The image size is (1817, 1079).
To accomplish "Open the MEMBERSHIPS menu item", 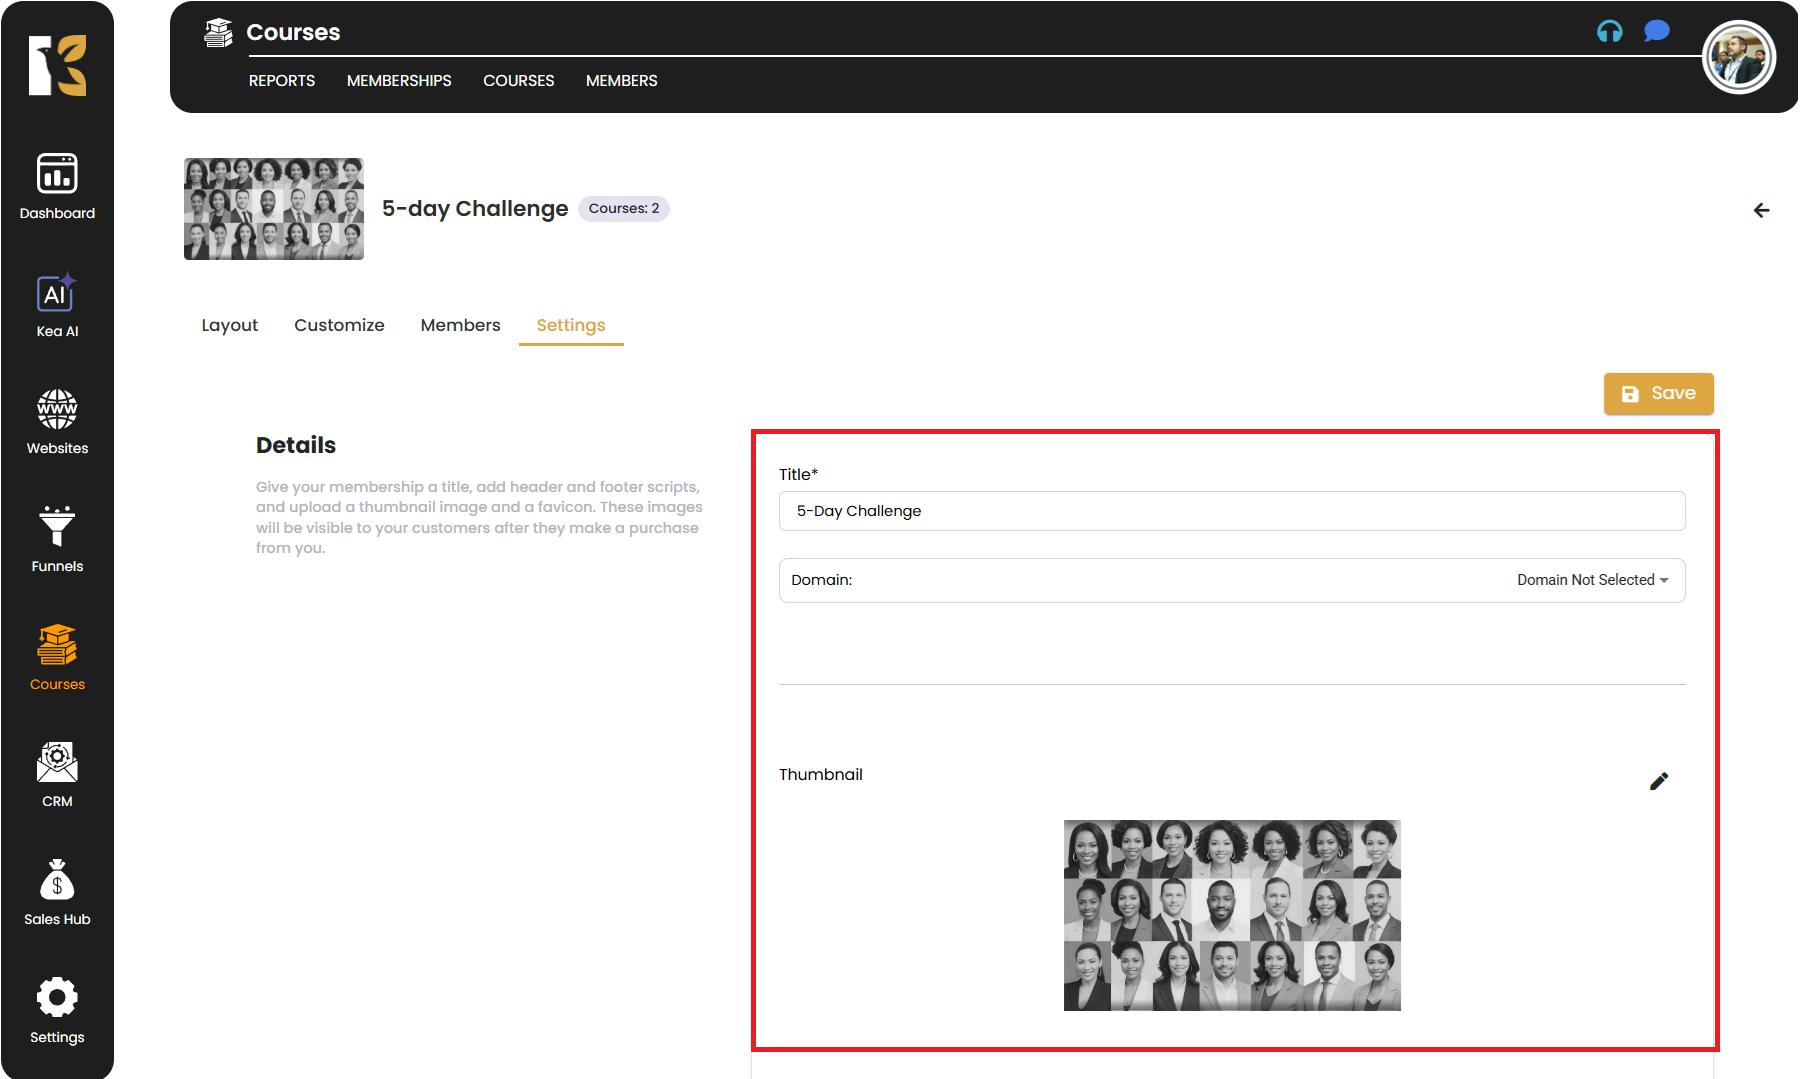I will click(399, 81).
